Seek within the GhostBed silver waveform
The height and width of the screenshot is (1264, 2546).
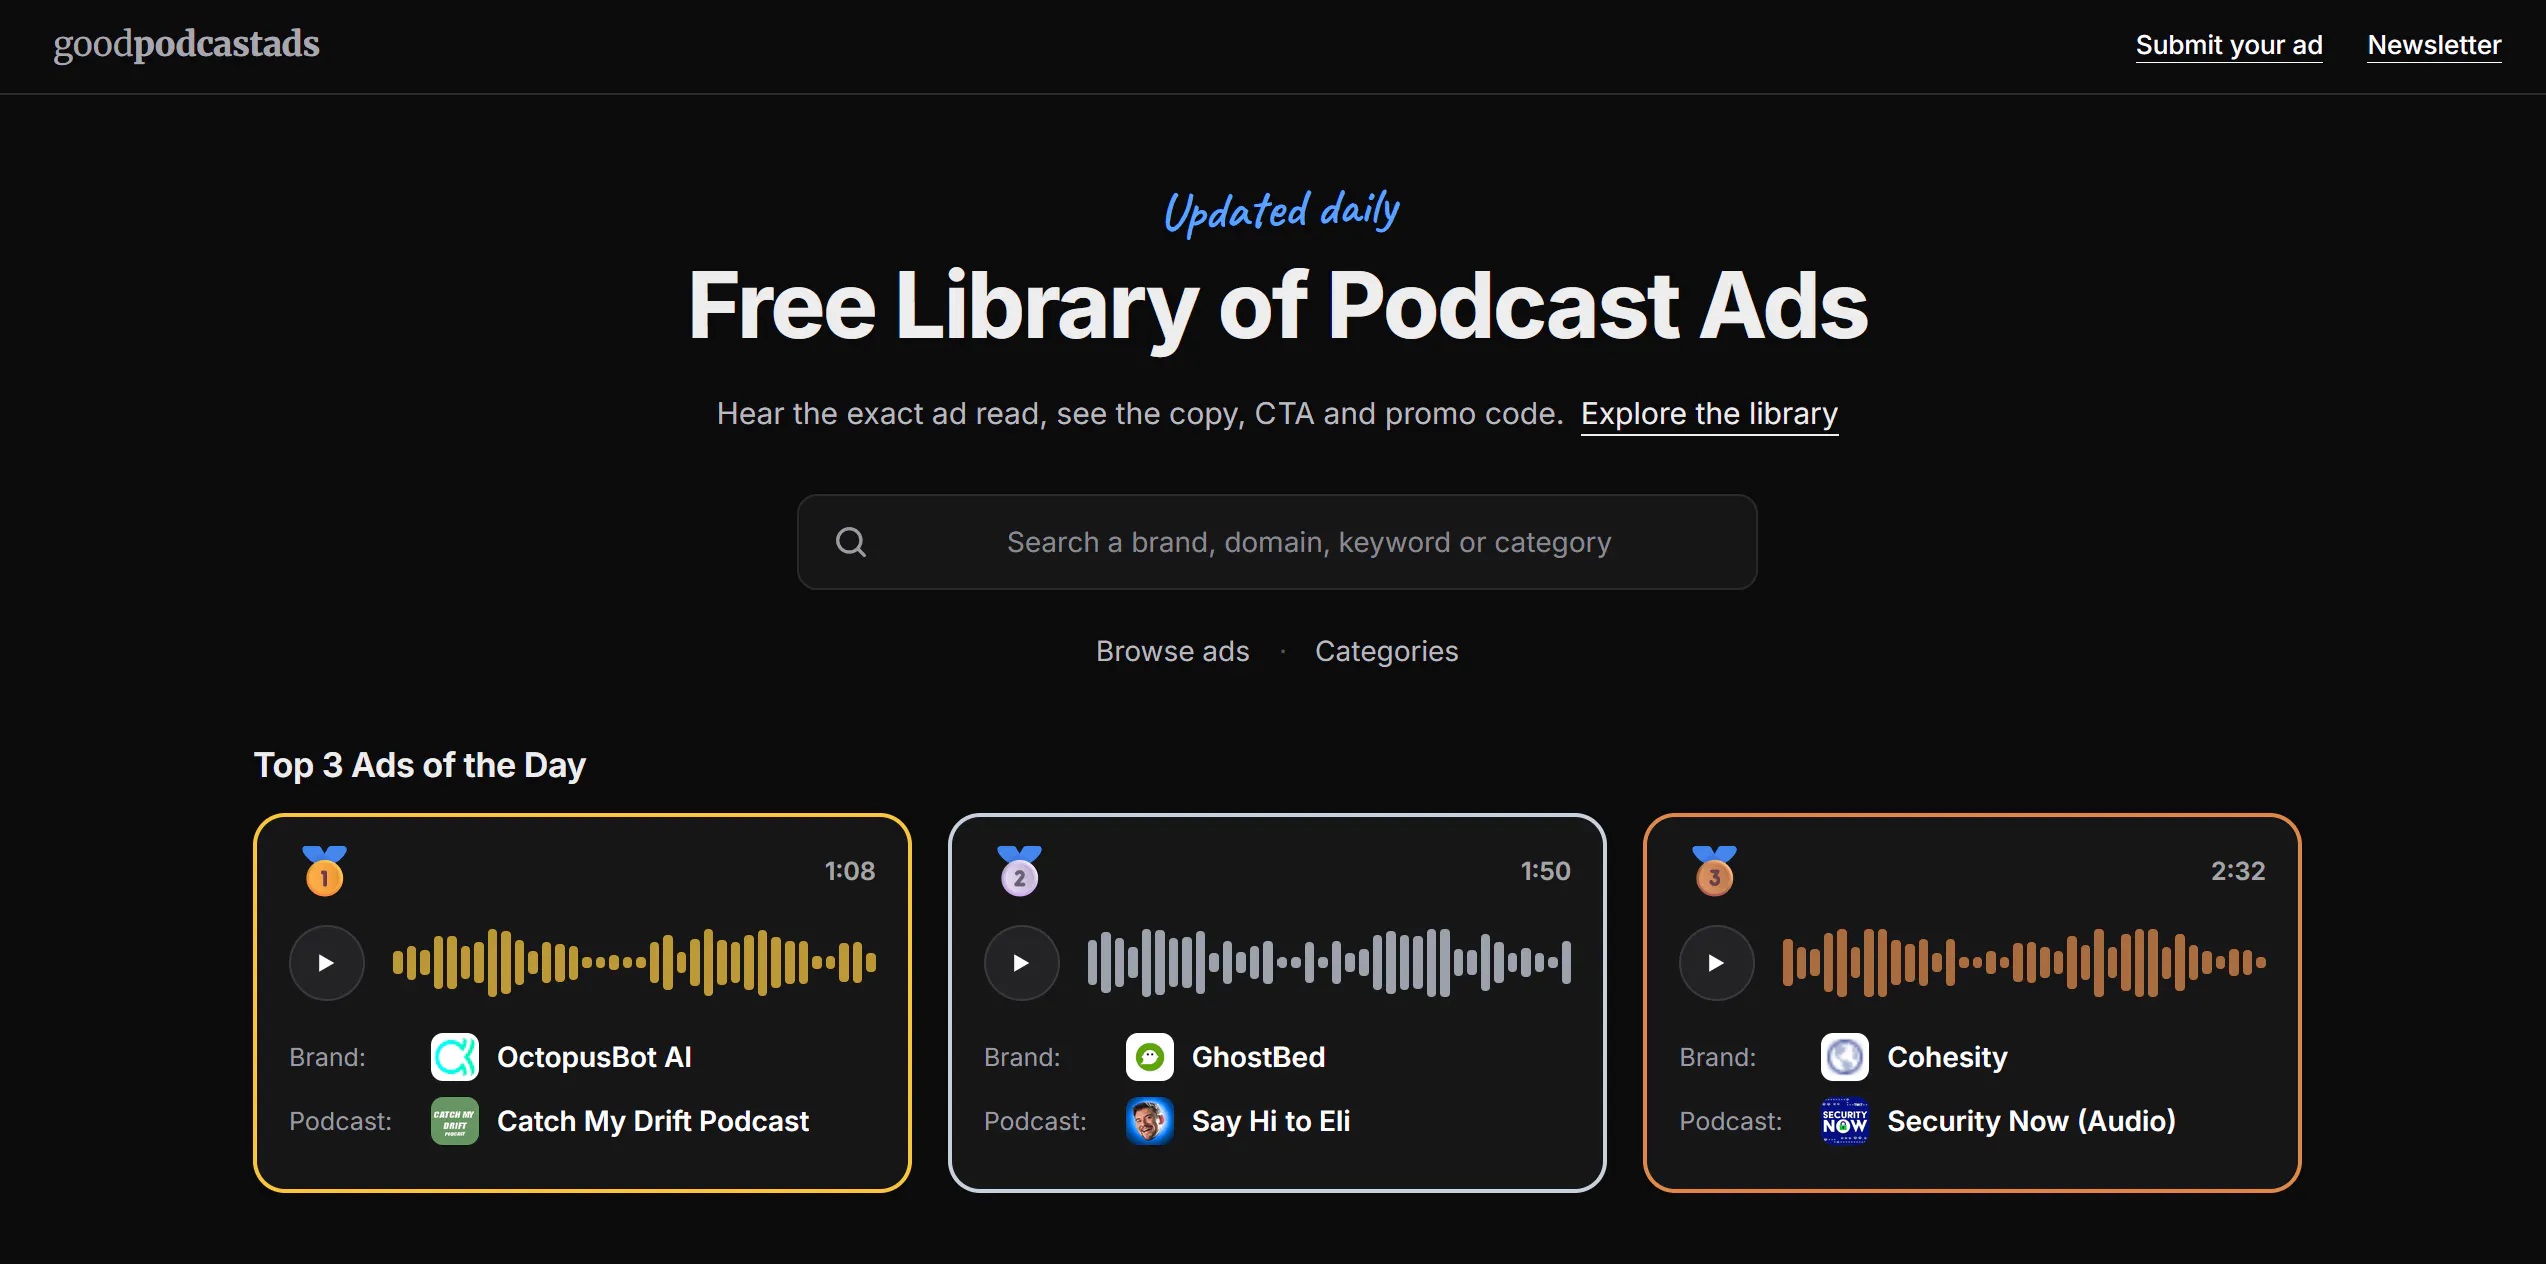pyautogui.click(x=1329, y=963)
